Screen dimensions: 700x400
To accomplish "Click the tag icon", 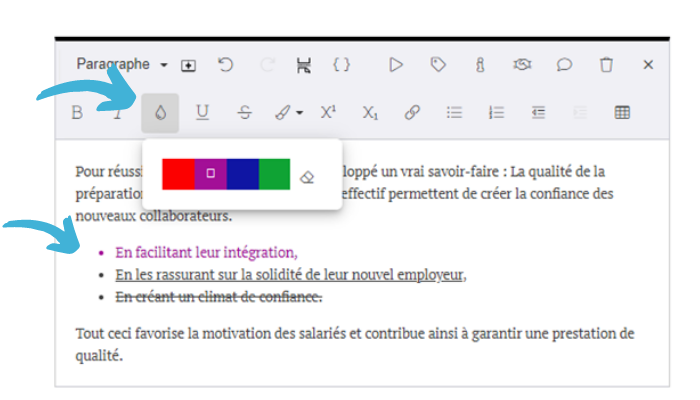I will pos(438,64).
